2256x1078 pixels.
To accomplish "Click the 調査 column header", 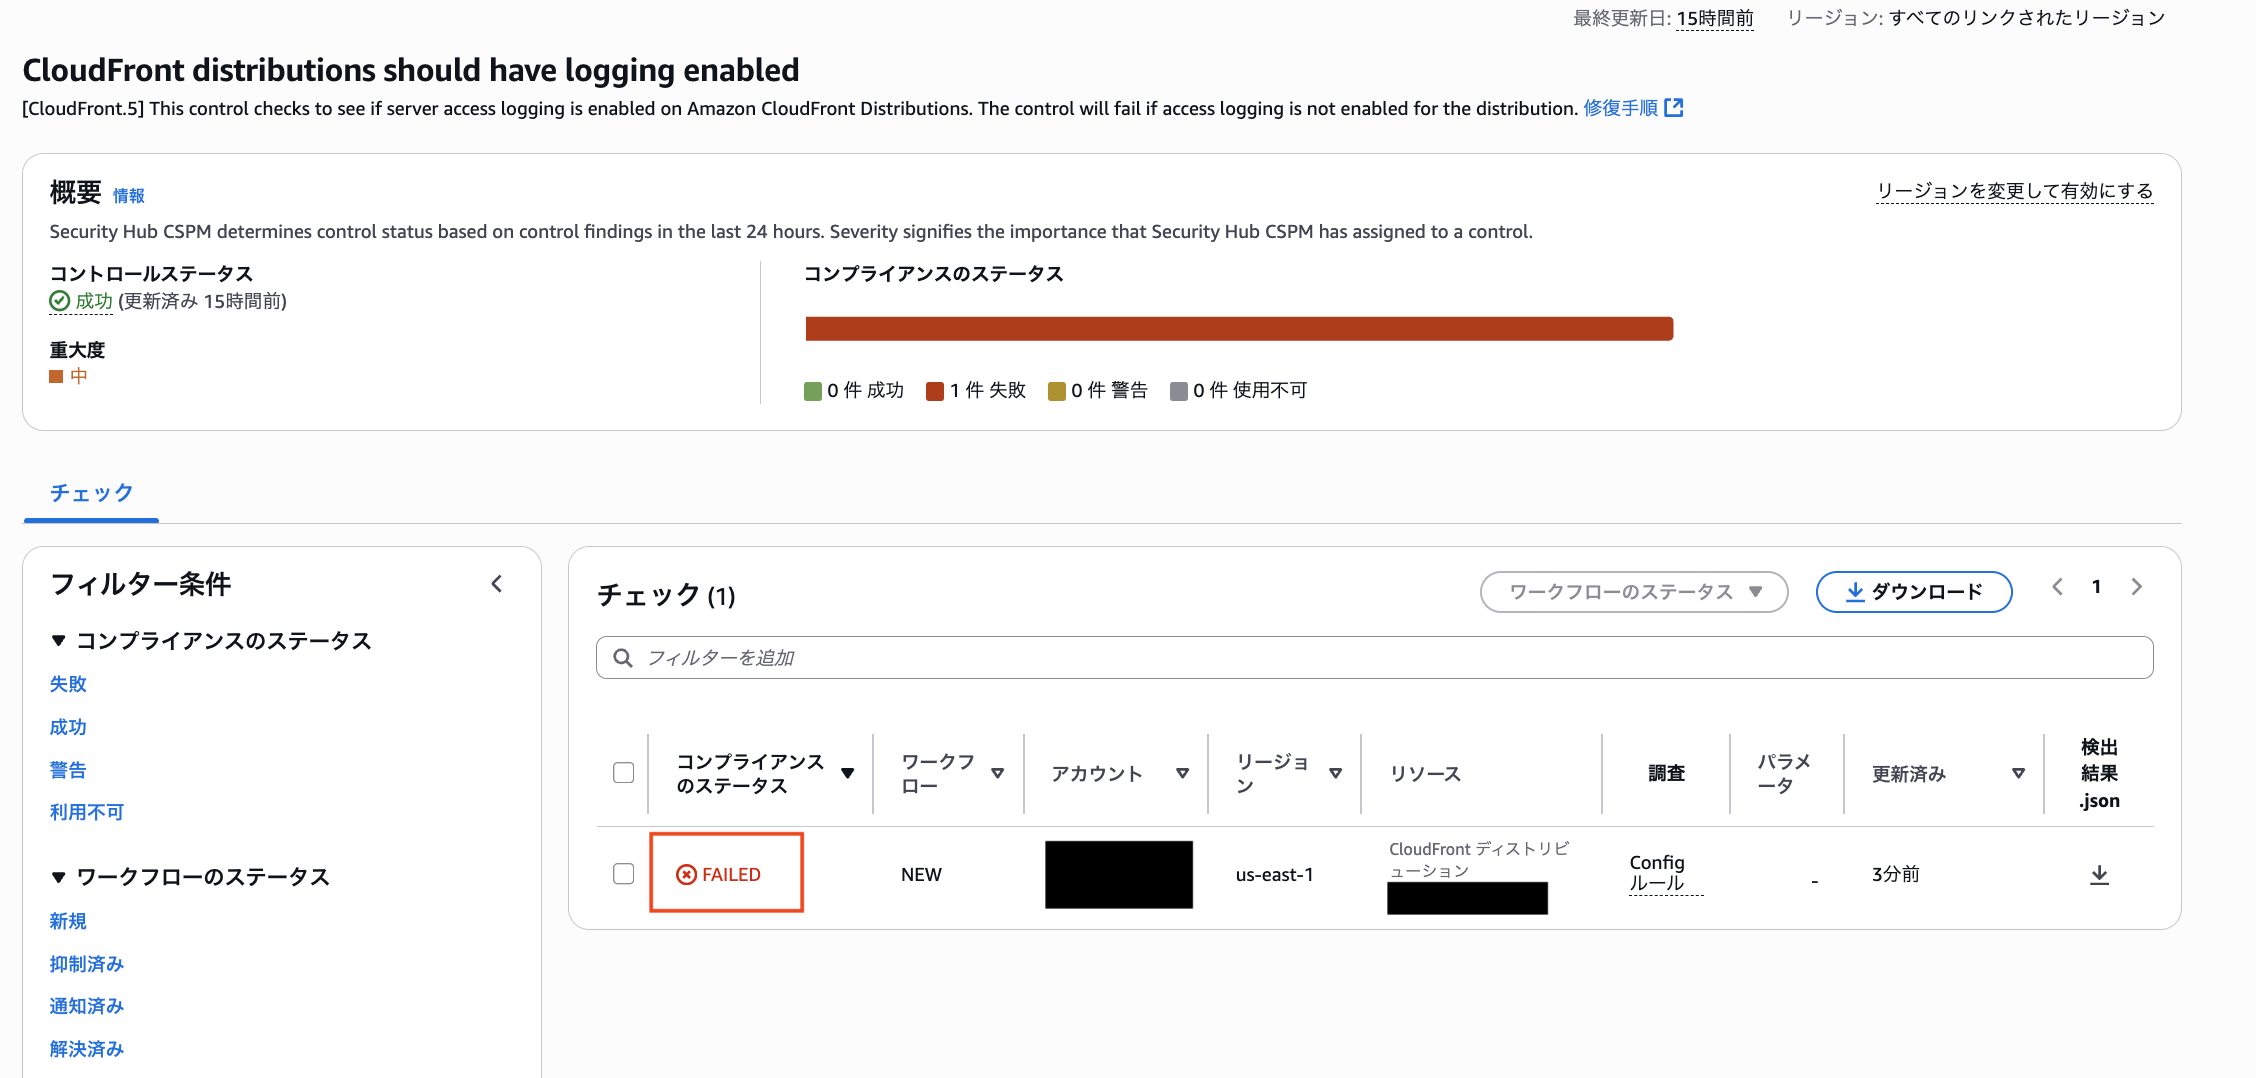I will 1667,773.
